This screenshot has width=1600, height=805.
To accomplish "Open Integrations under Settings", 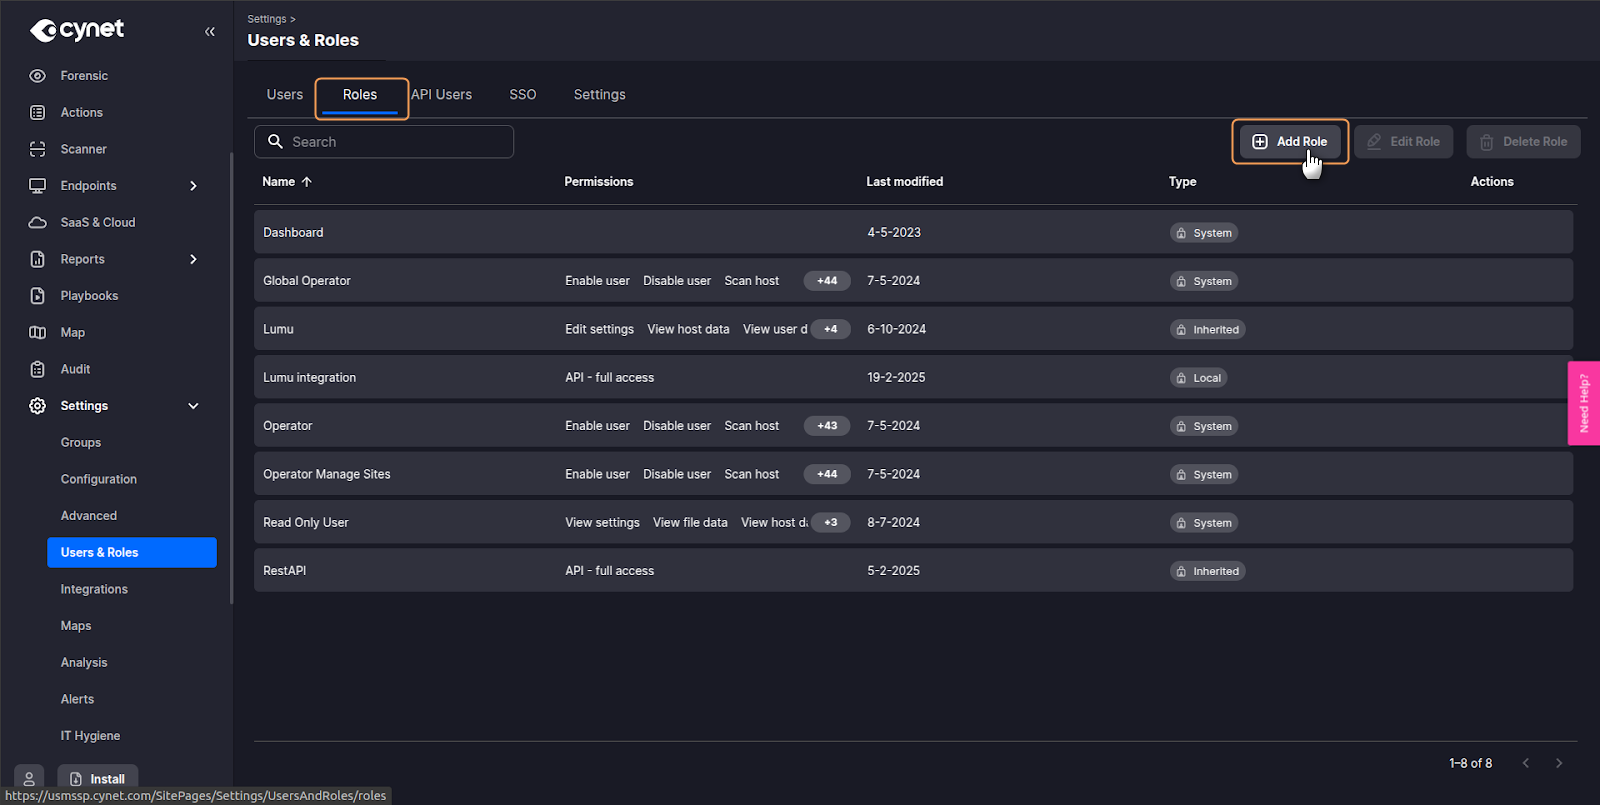I will 94,589.
